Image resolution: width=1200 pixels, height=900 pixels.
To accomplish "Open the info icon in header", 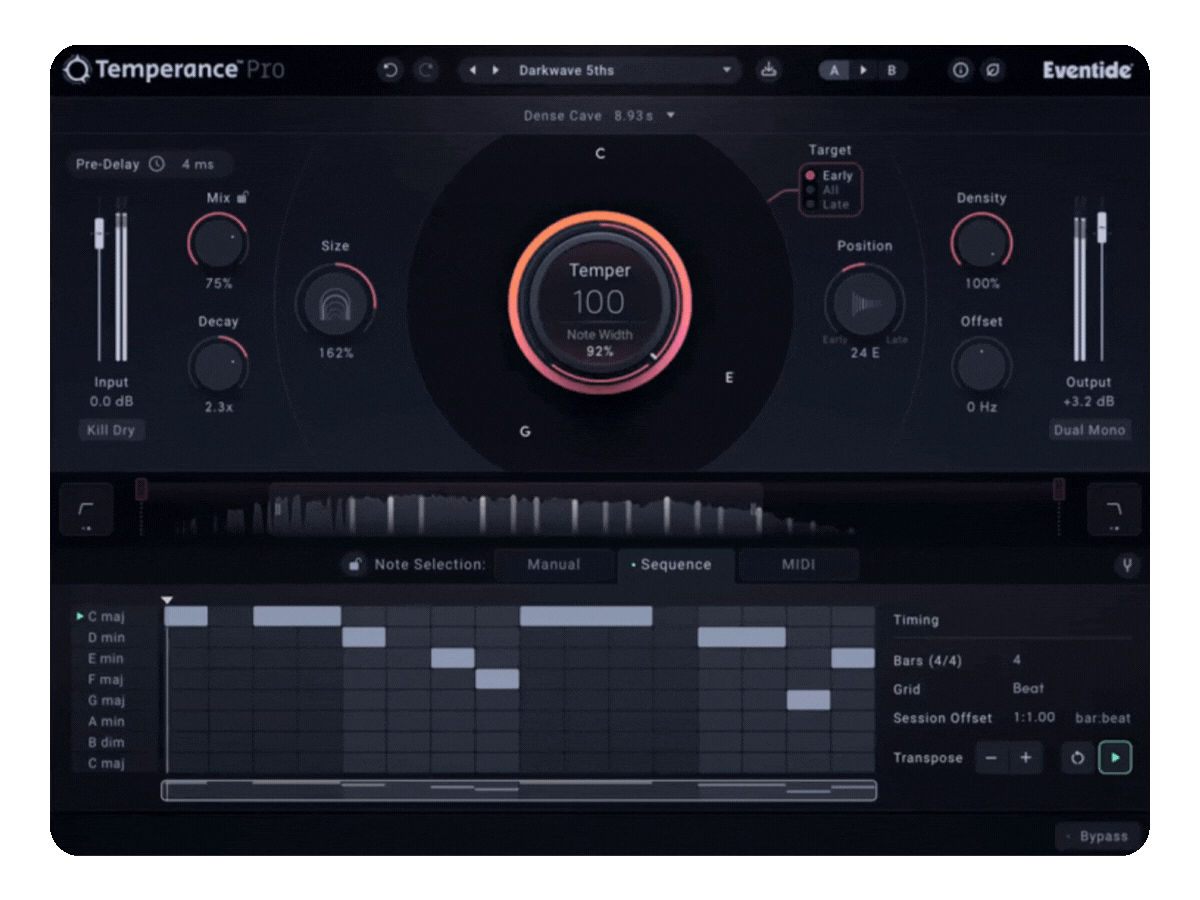I will 960,70.
